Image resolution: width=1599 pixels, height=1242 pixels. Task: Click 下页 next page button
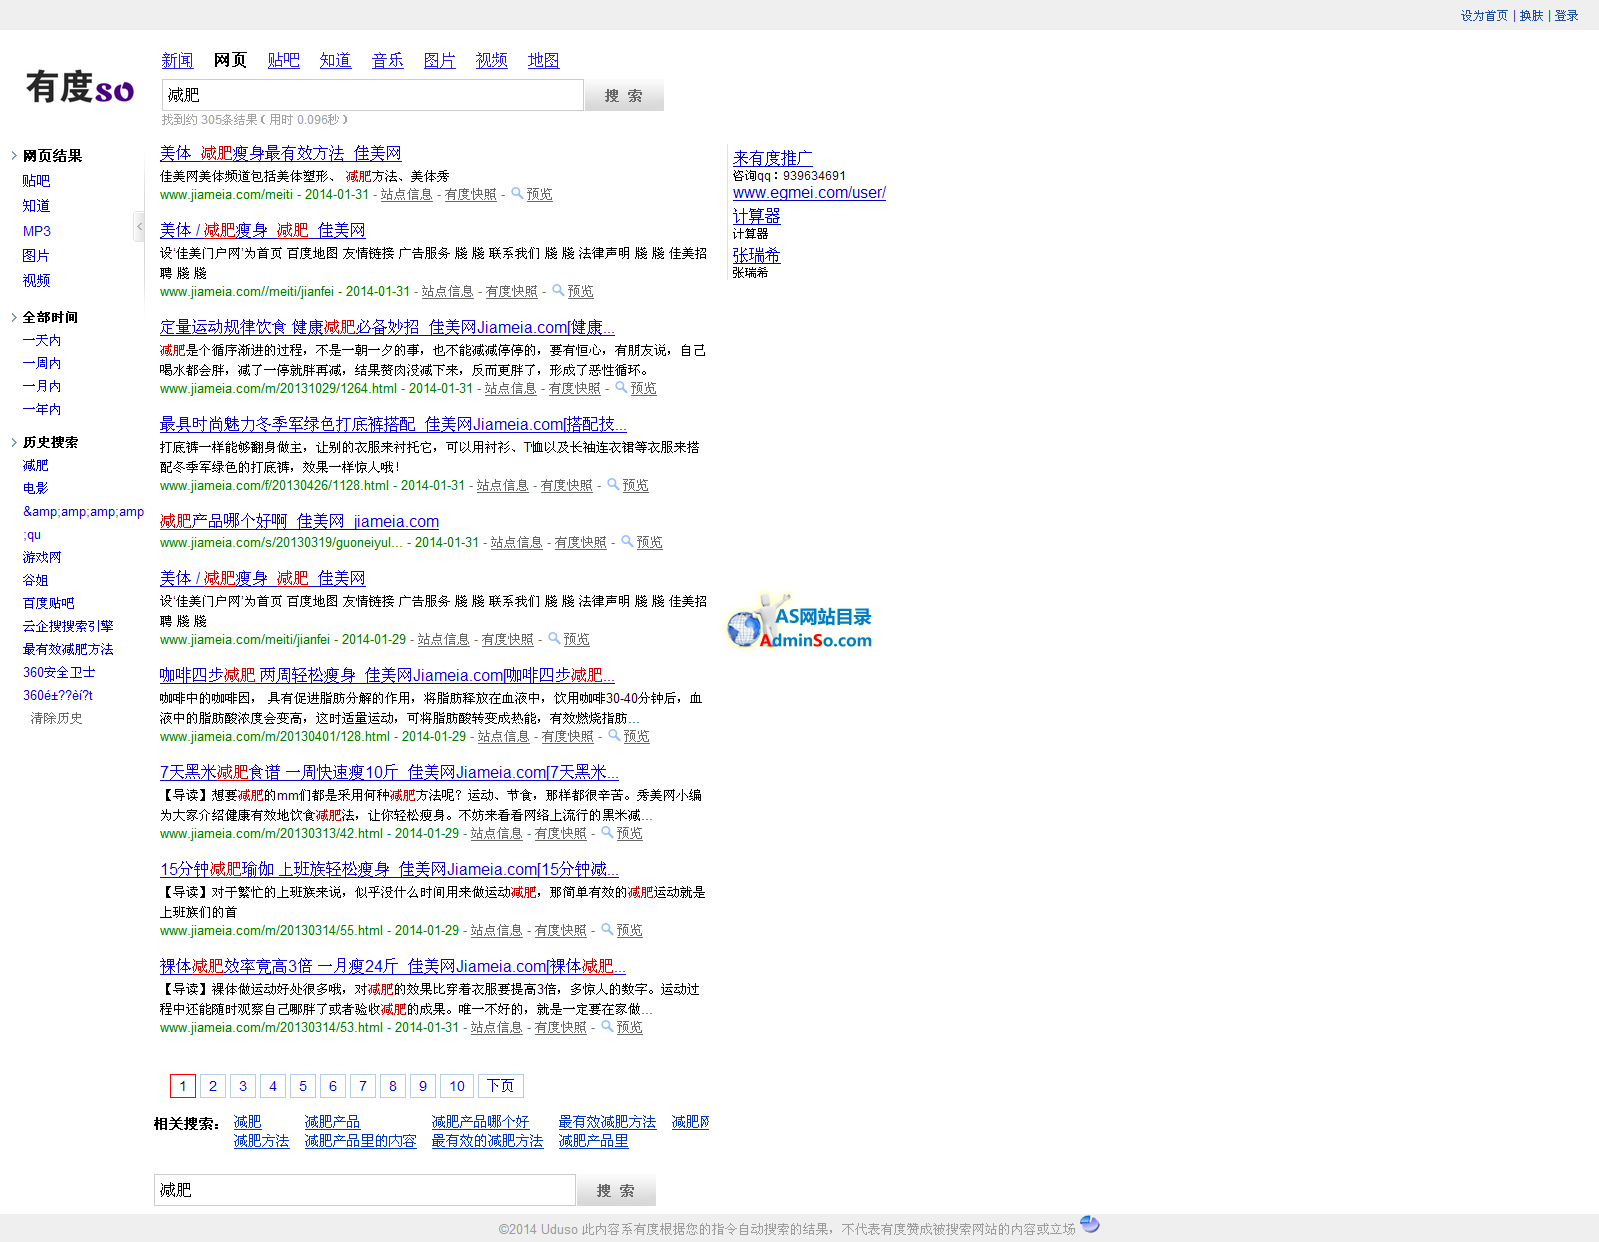501,1086
